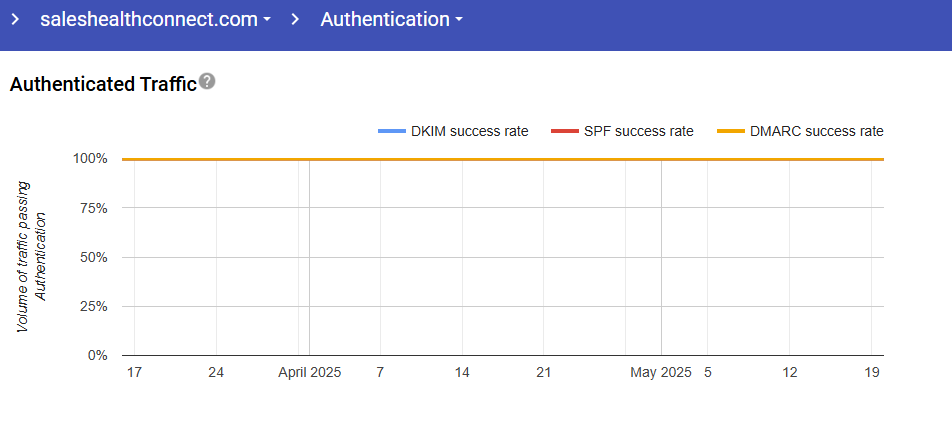Select date 24 on the x-axis
This screenshot has width=952, height=432.
coord(216,372)
